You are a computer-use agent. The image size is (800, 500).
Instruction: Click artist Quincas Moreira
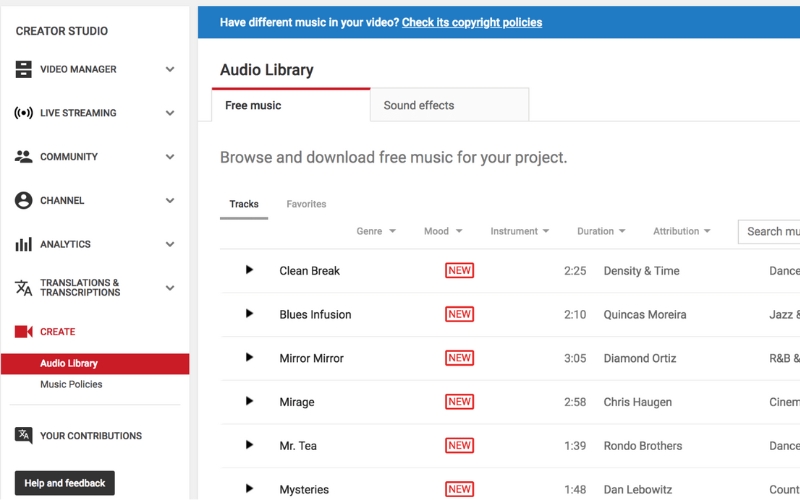645,315
